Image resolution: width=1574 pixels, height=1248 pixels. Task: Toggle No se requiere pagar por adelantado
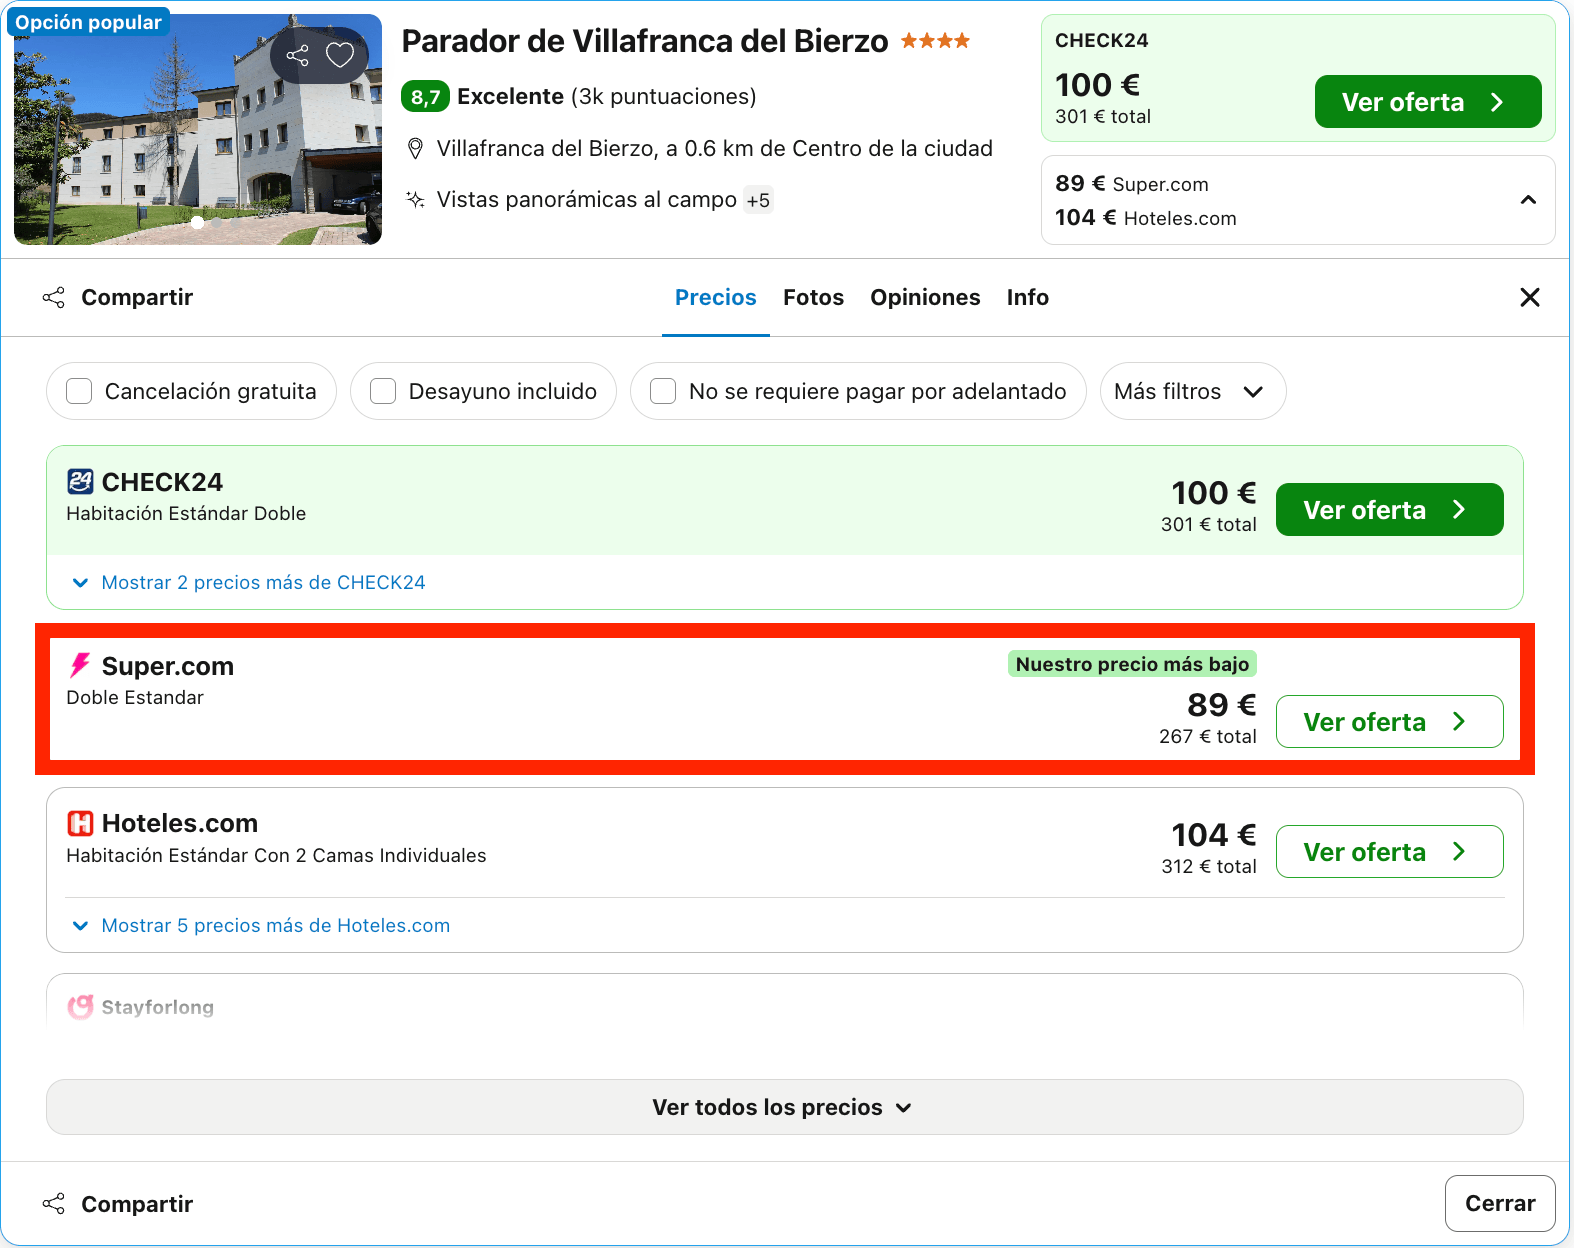pyautogui.click(x=663, y=391)
